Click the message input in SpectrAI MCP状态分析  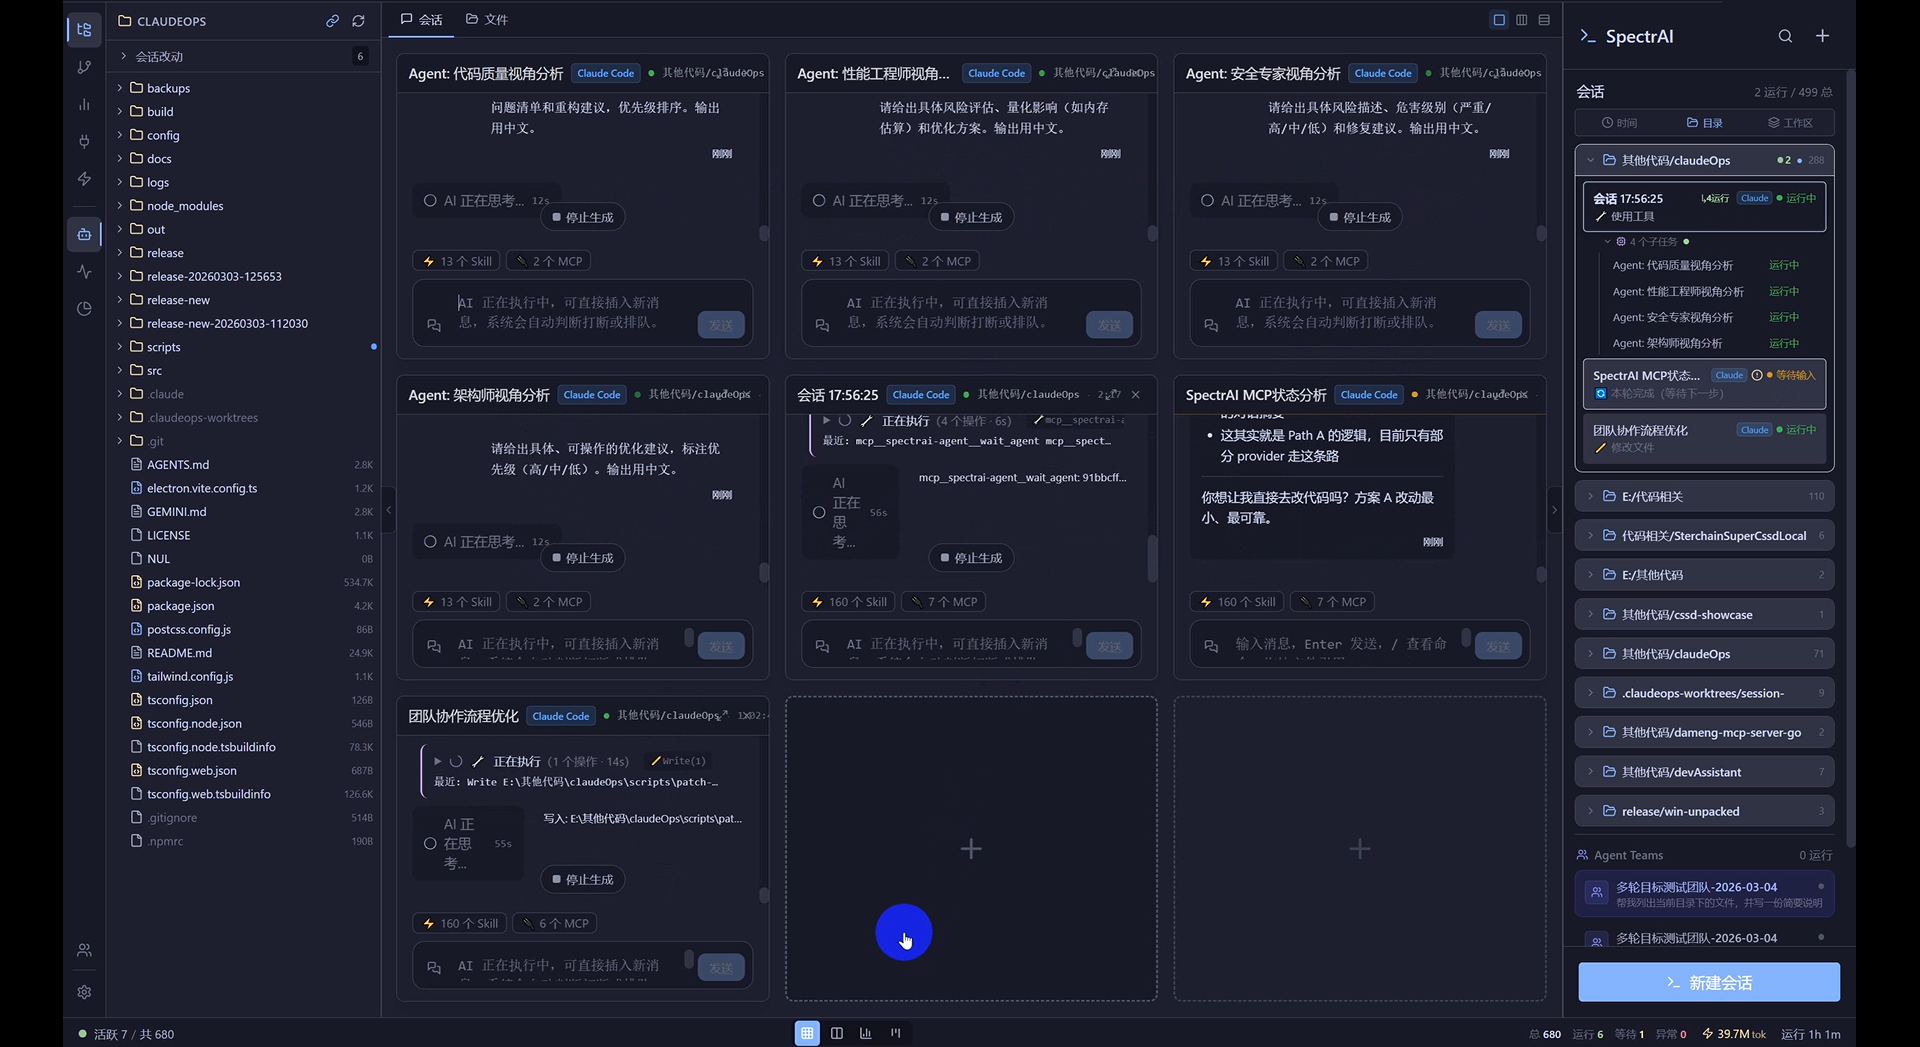point(1340,645)
